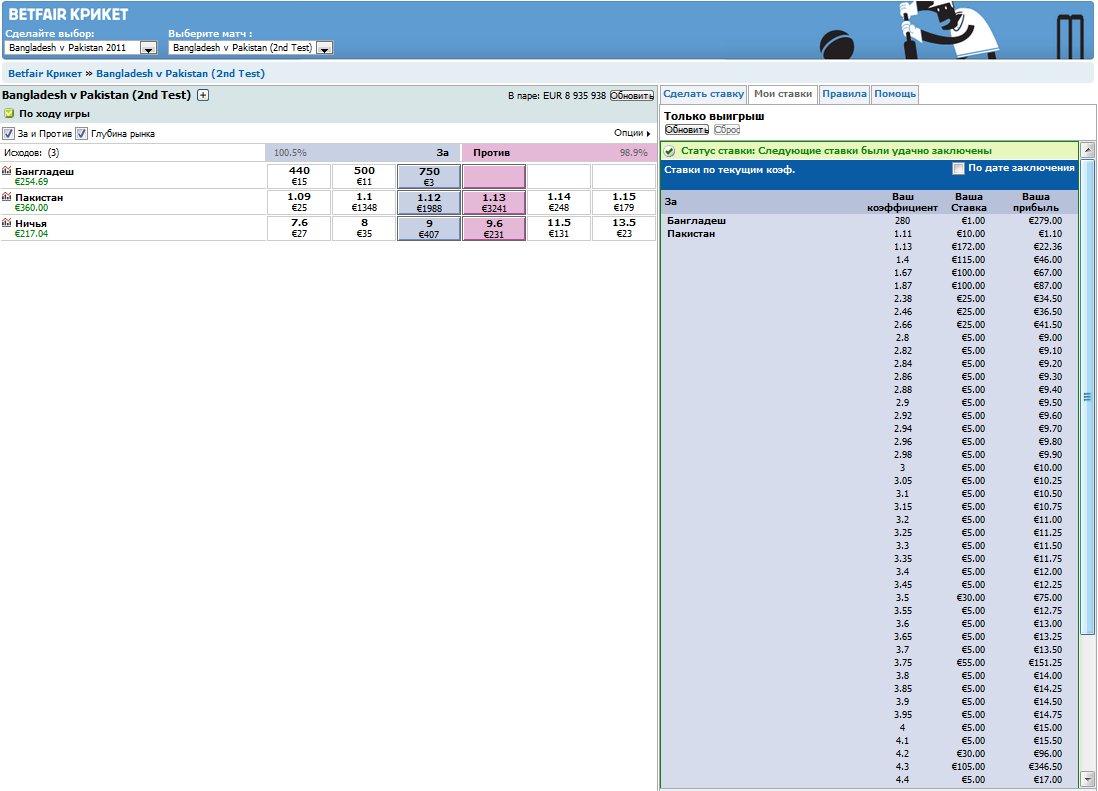Click Ваш коэффициент column header

pos(903,202)
